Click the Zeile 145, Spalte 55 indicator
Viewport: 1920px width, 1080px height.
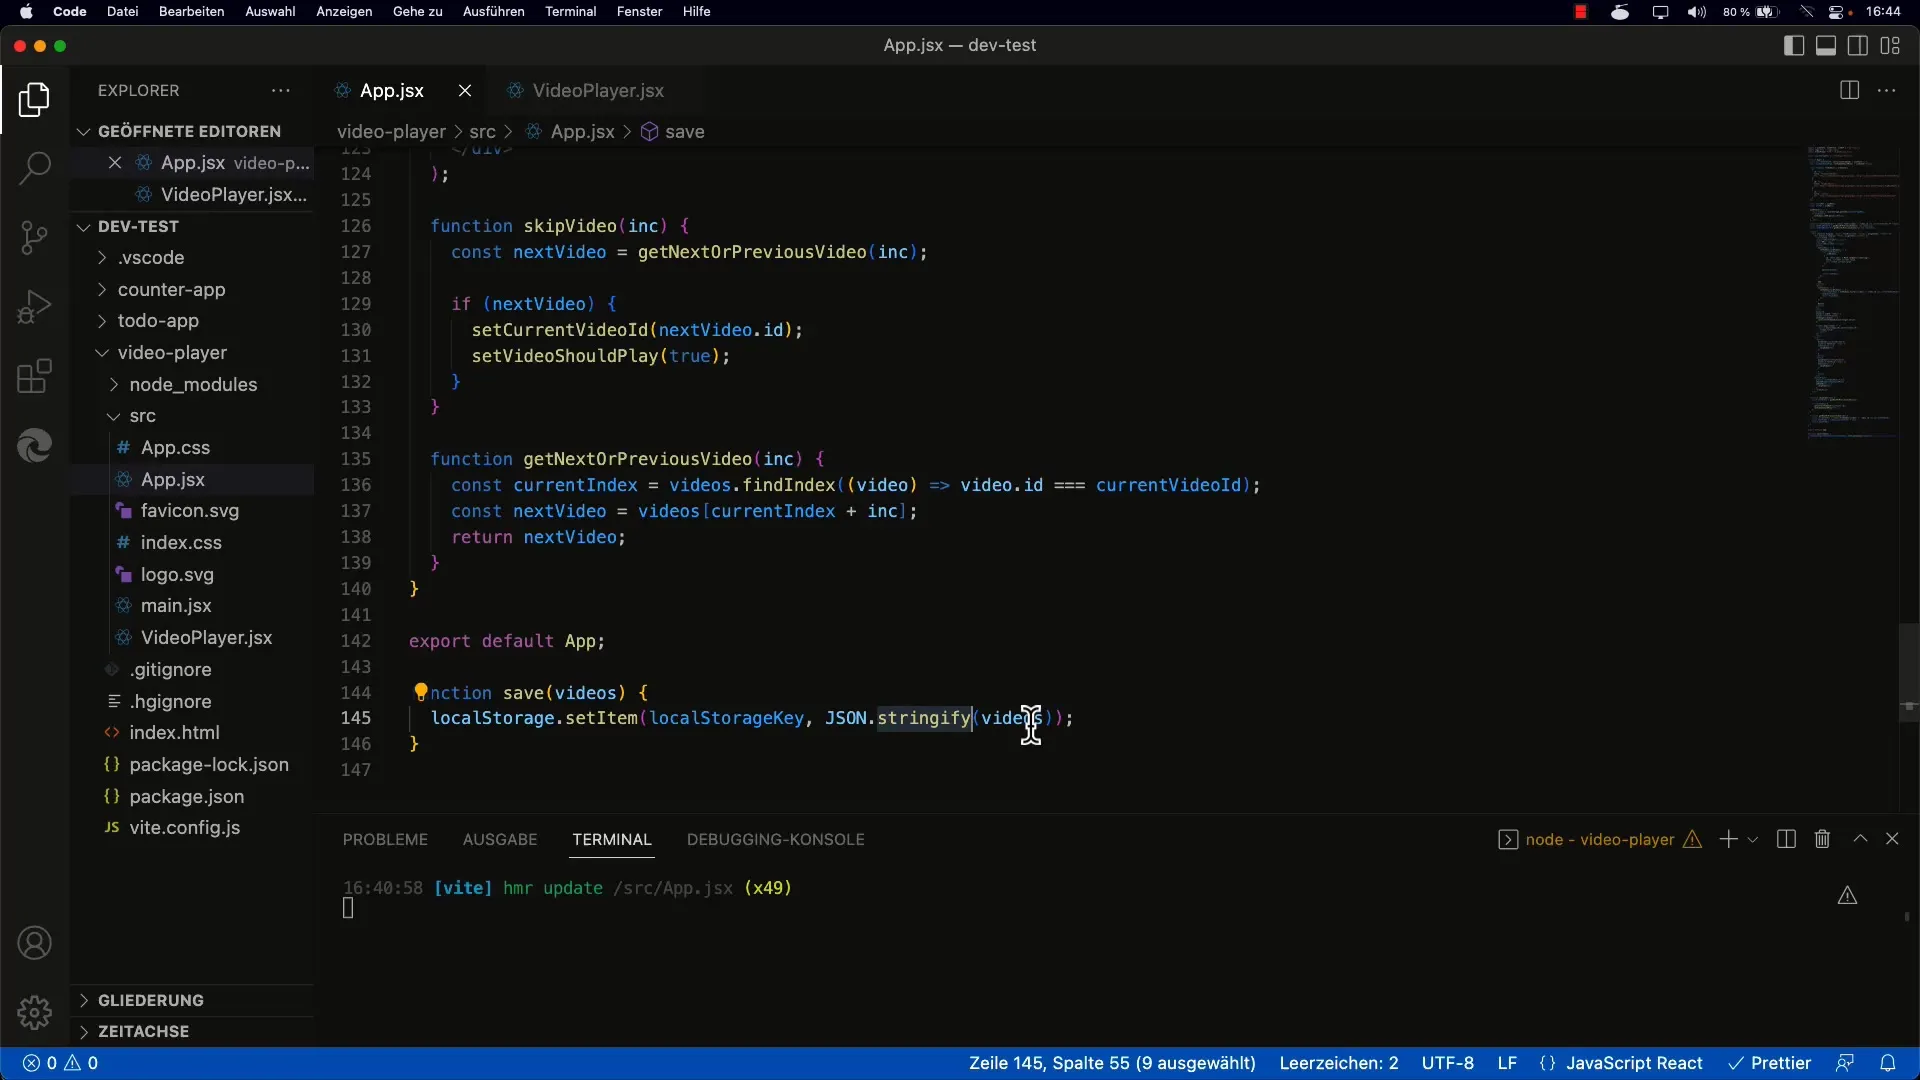tap(1112, 1063)
